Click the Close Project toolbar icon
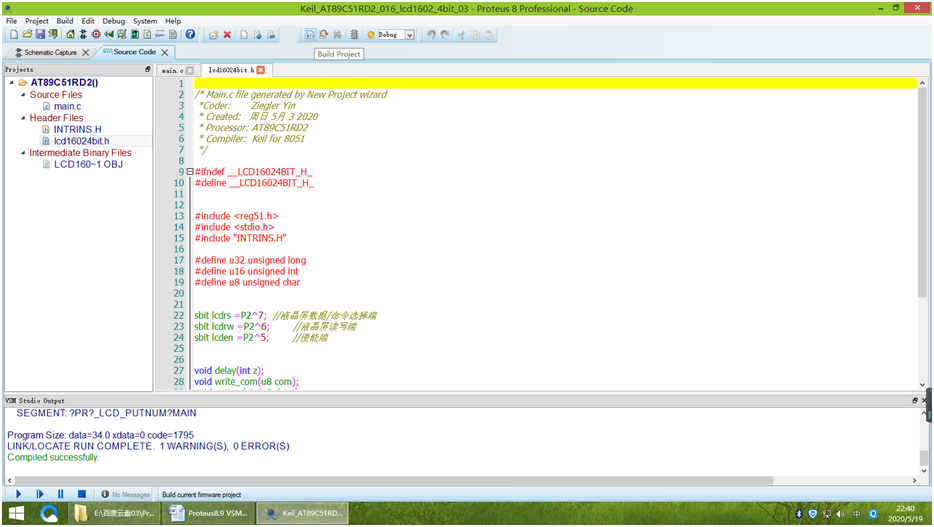The image size is (934, 527). click(53, 35)
